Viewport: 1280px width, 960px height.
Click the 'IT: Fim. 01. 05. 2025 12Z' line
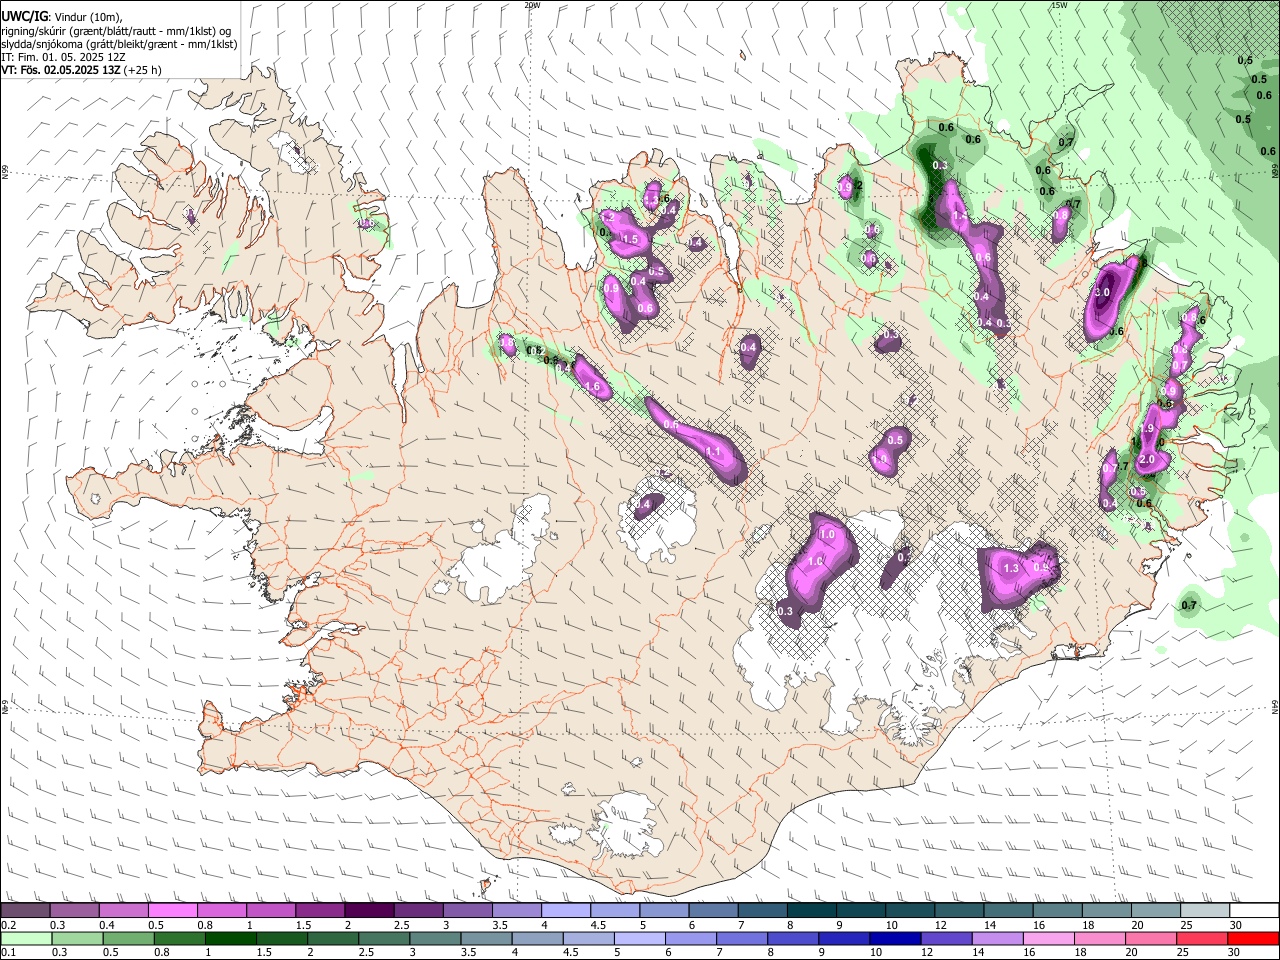(63, 57)
